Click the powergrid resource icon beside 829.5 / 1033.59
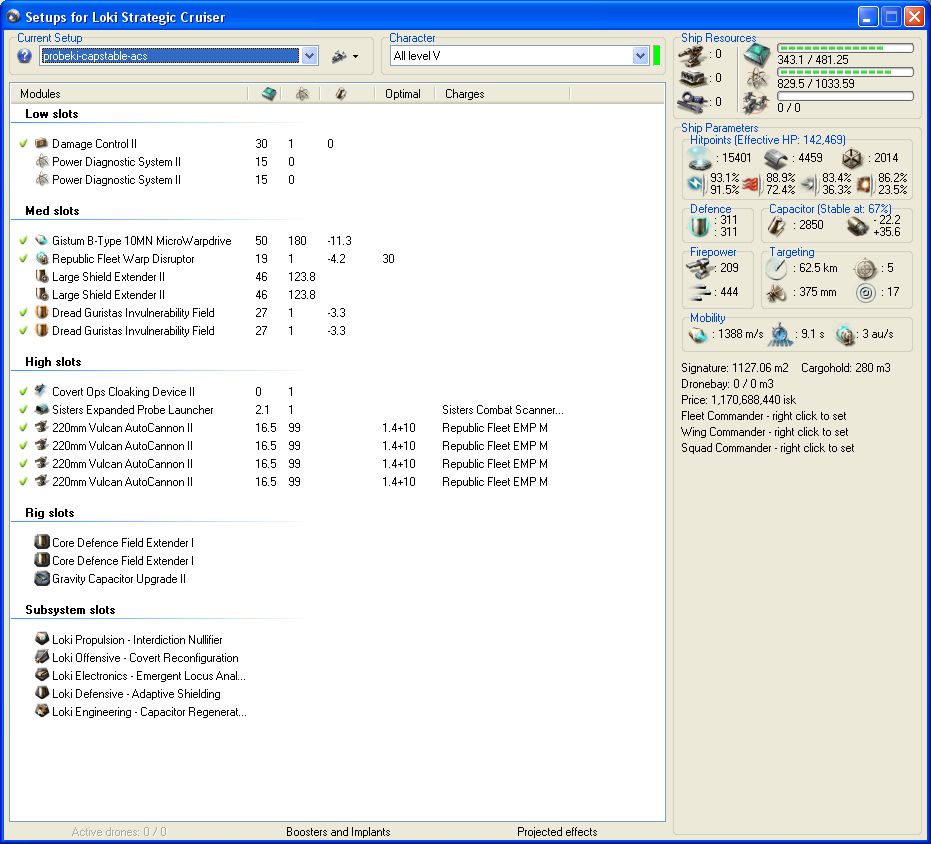This screenshot has height=844, width=931. pyautogui.click(x=757, y=78)
